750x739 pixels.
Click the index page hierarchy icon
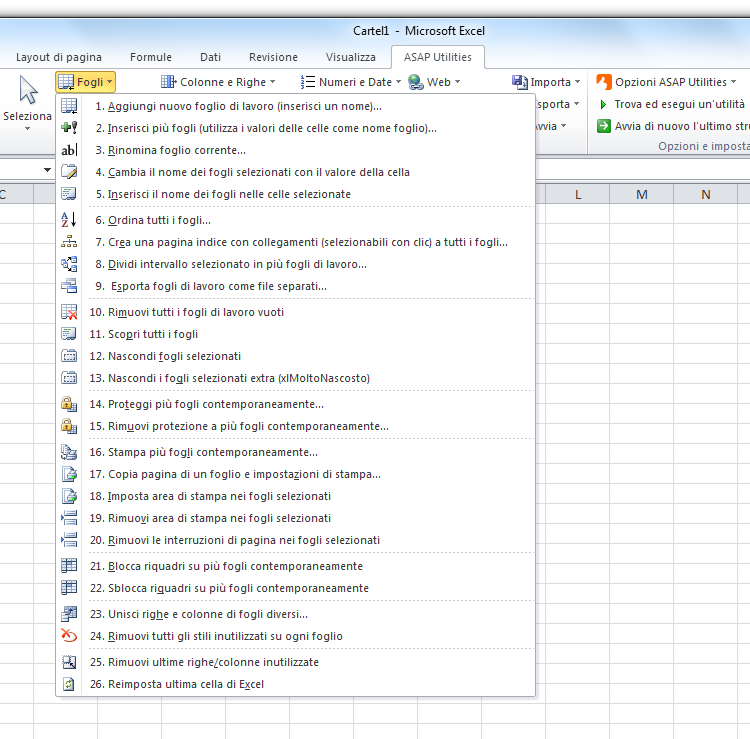point(69,242)
